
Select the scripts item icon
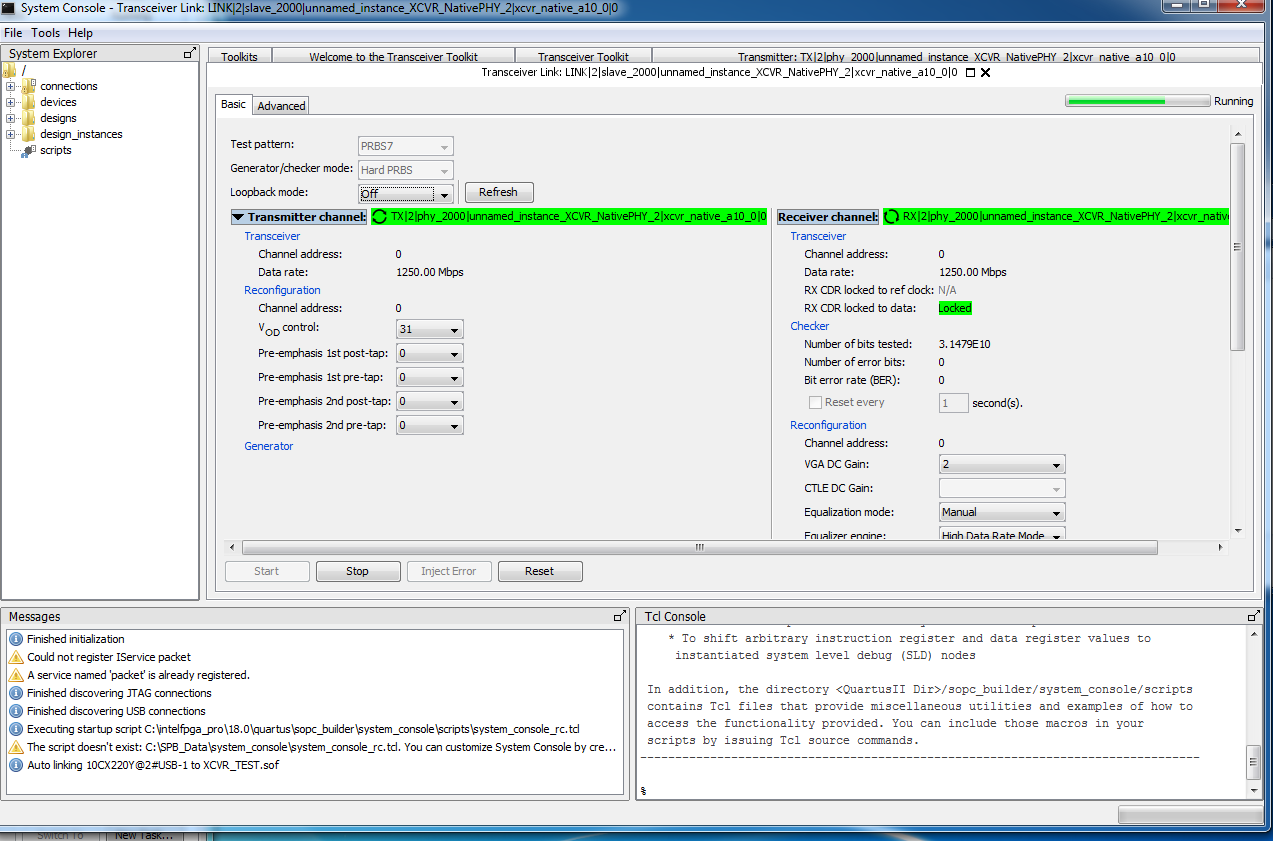click(x=28, y=150)
